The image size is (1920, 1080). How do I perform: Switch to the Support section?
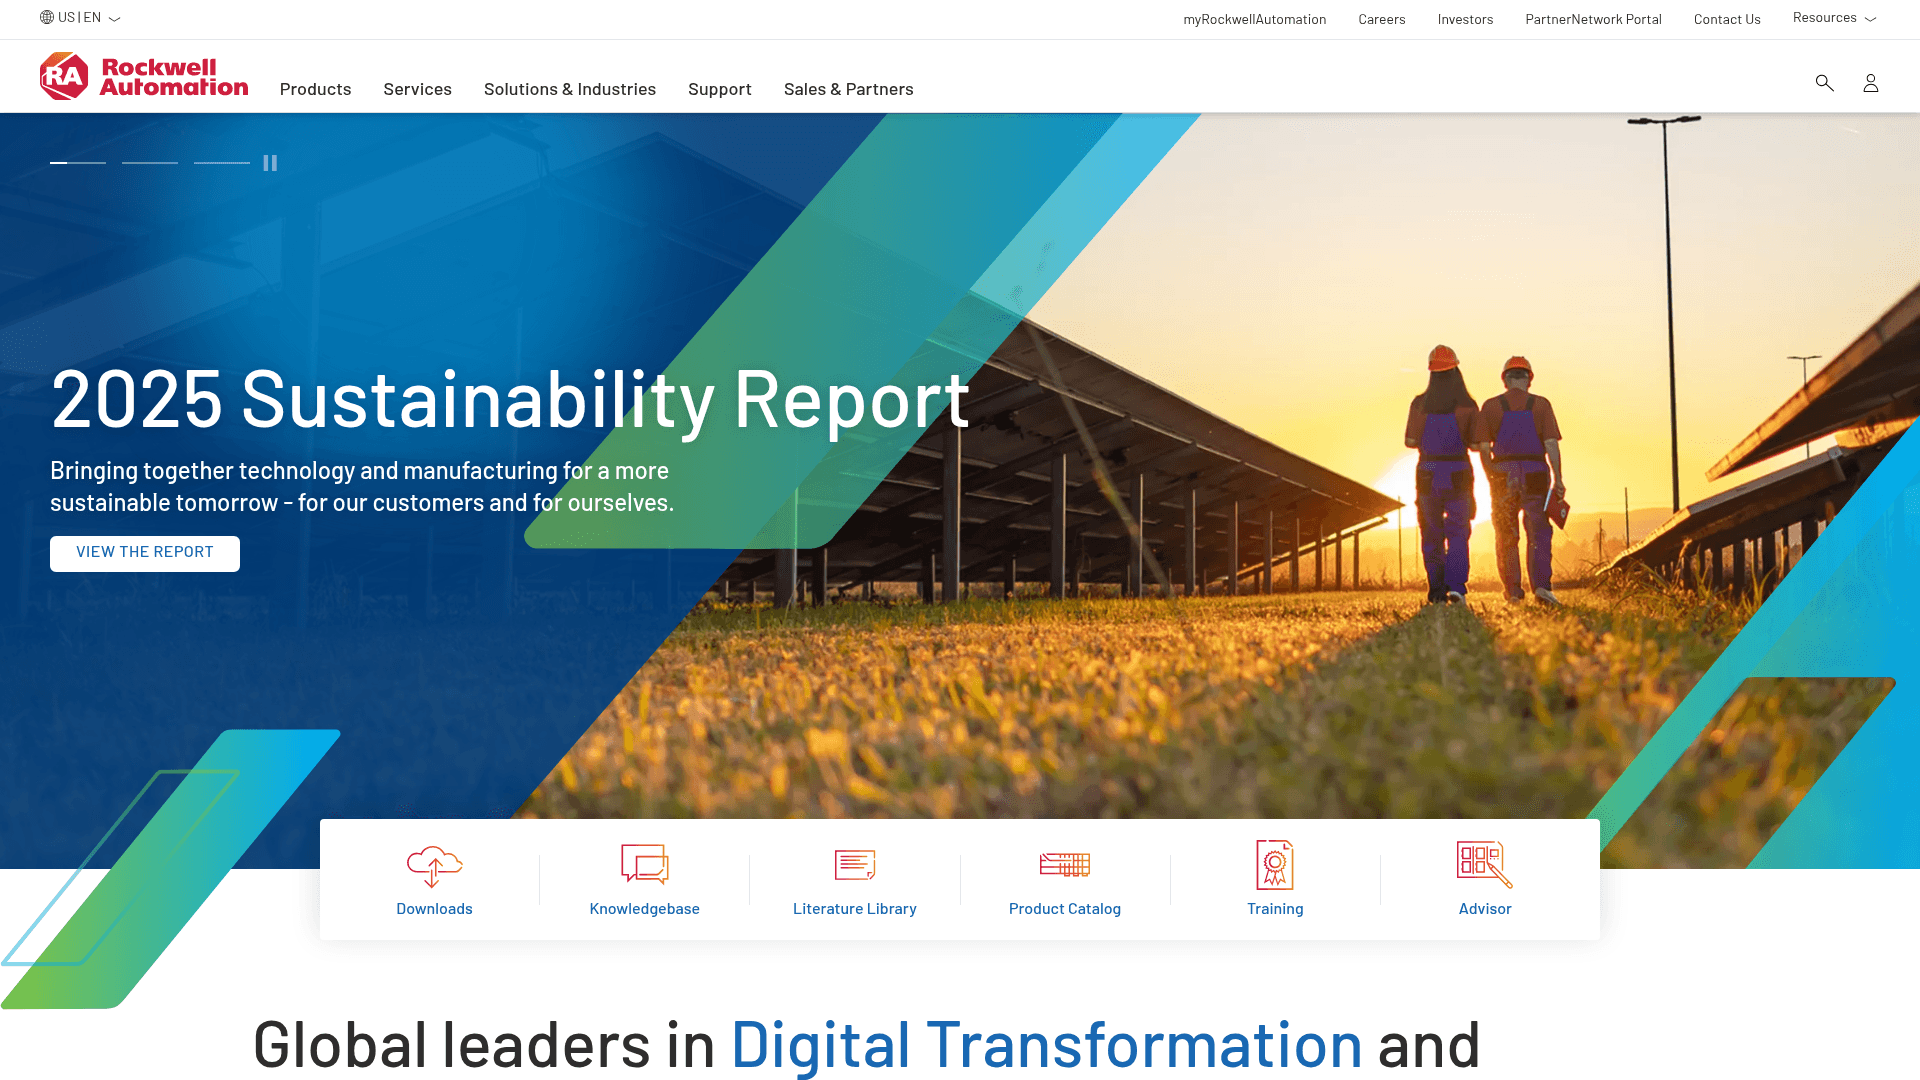(x=719, y=89)
